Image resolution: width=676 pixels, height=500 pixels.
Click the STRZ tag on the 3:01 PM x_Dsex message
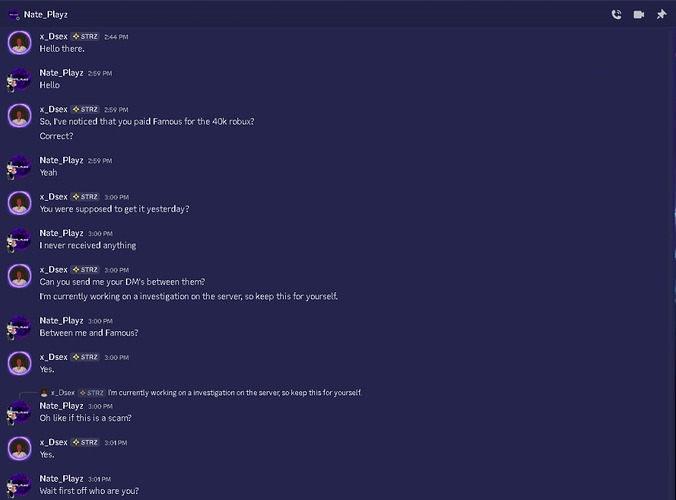85,442
